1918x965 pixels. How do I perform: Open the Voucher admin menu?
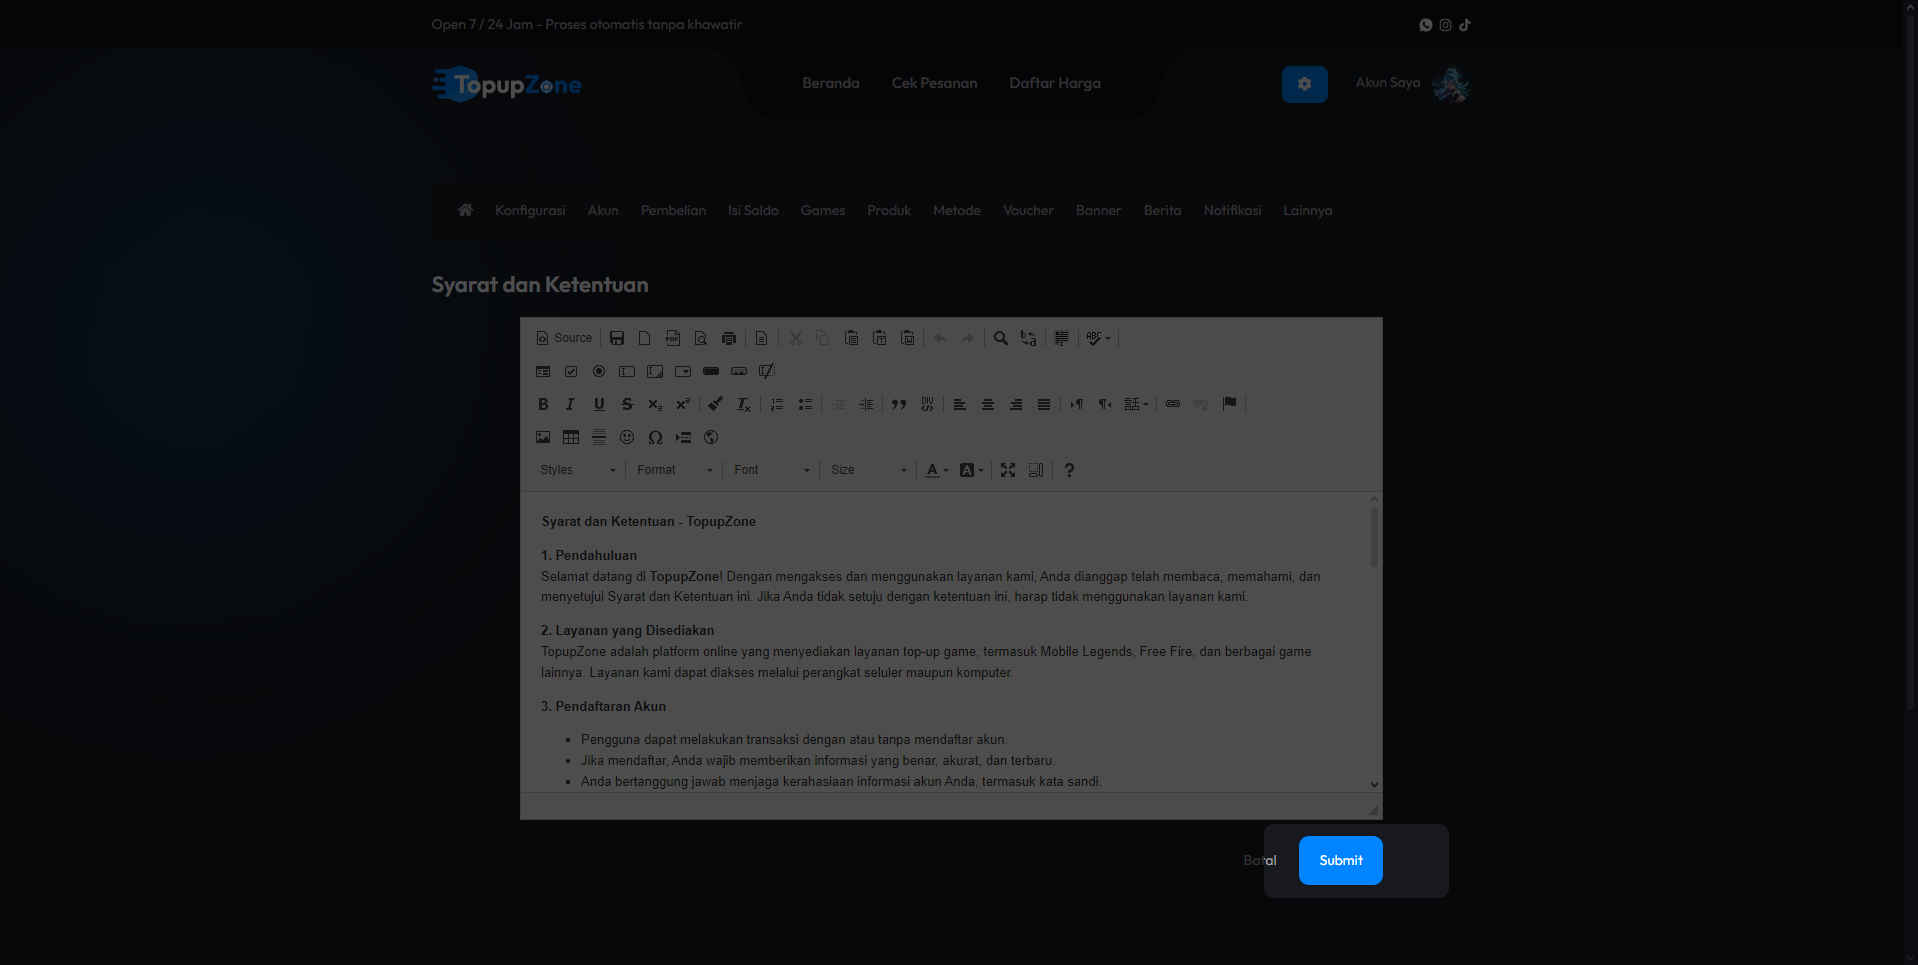tap(1028, 210)
